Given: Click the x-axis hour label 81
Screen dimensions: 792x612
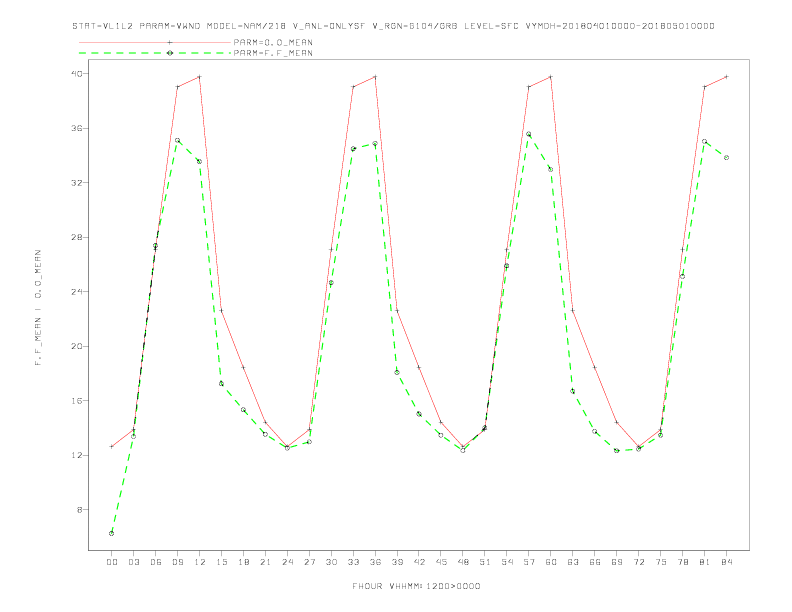Looking at the screenshot, I should (705, 562).
